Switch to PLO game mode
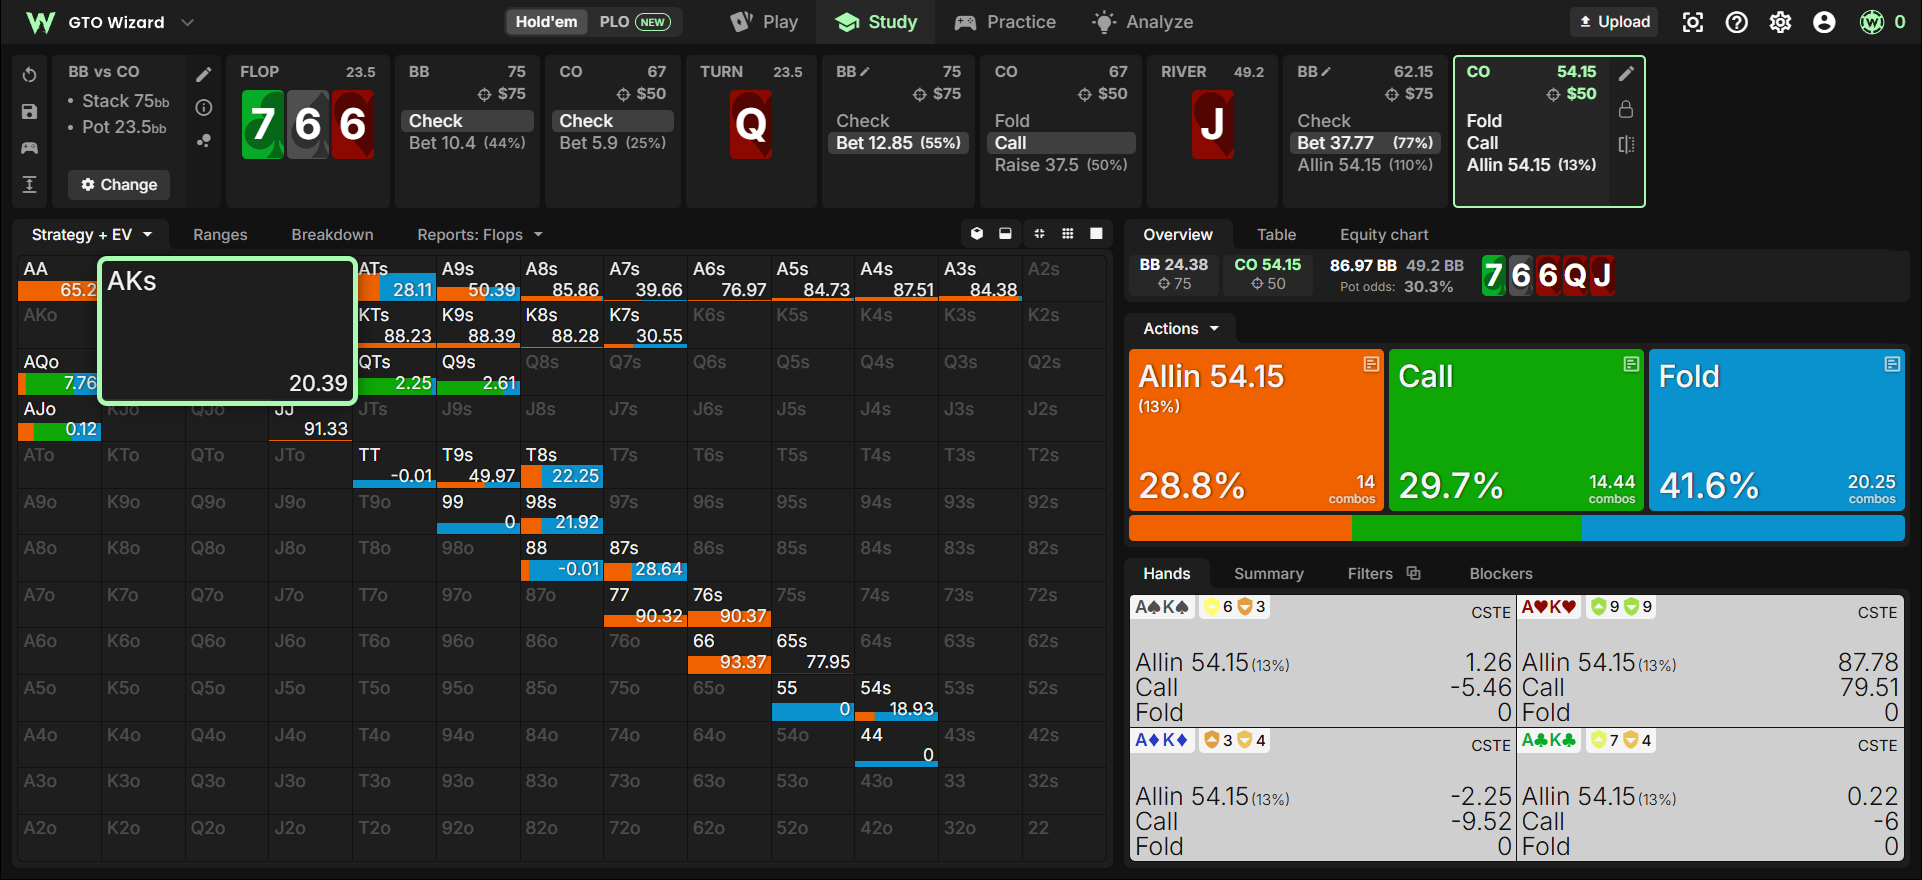 tap(634, 22)
